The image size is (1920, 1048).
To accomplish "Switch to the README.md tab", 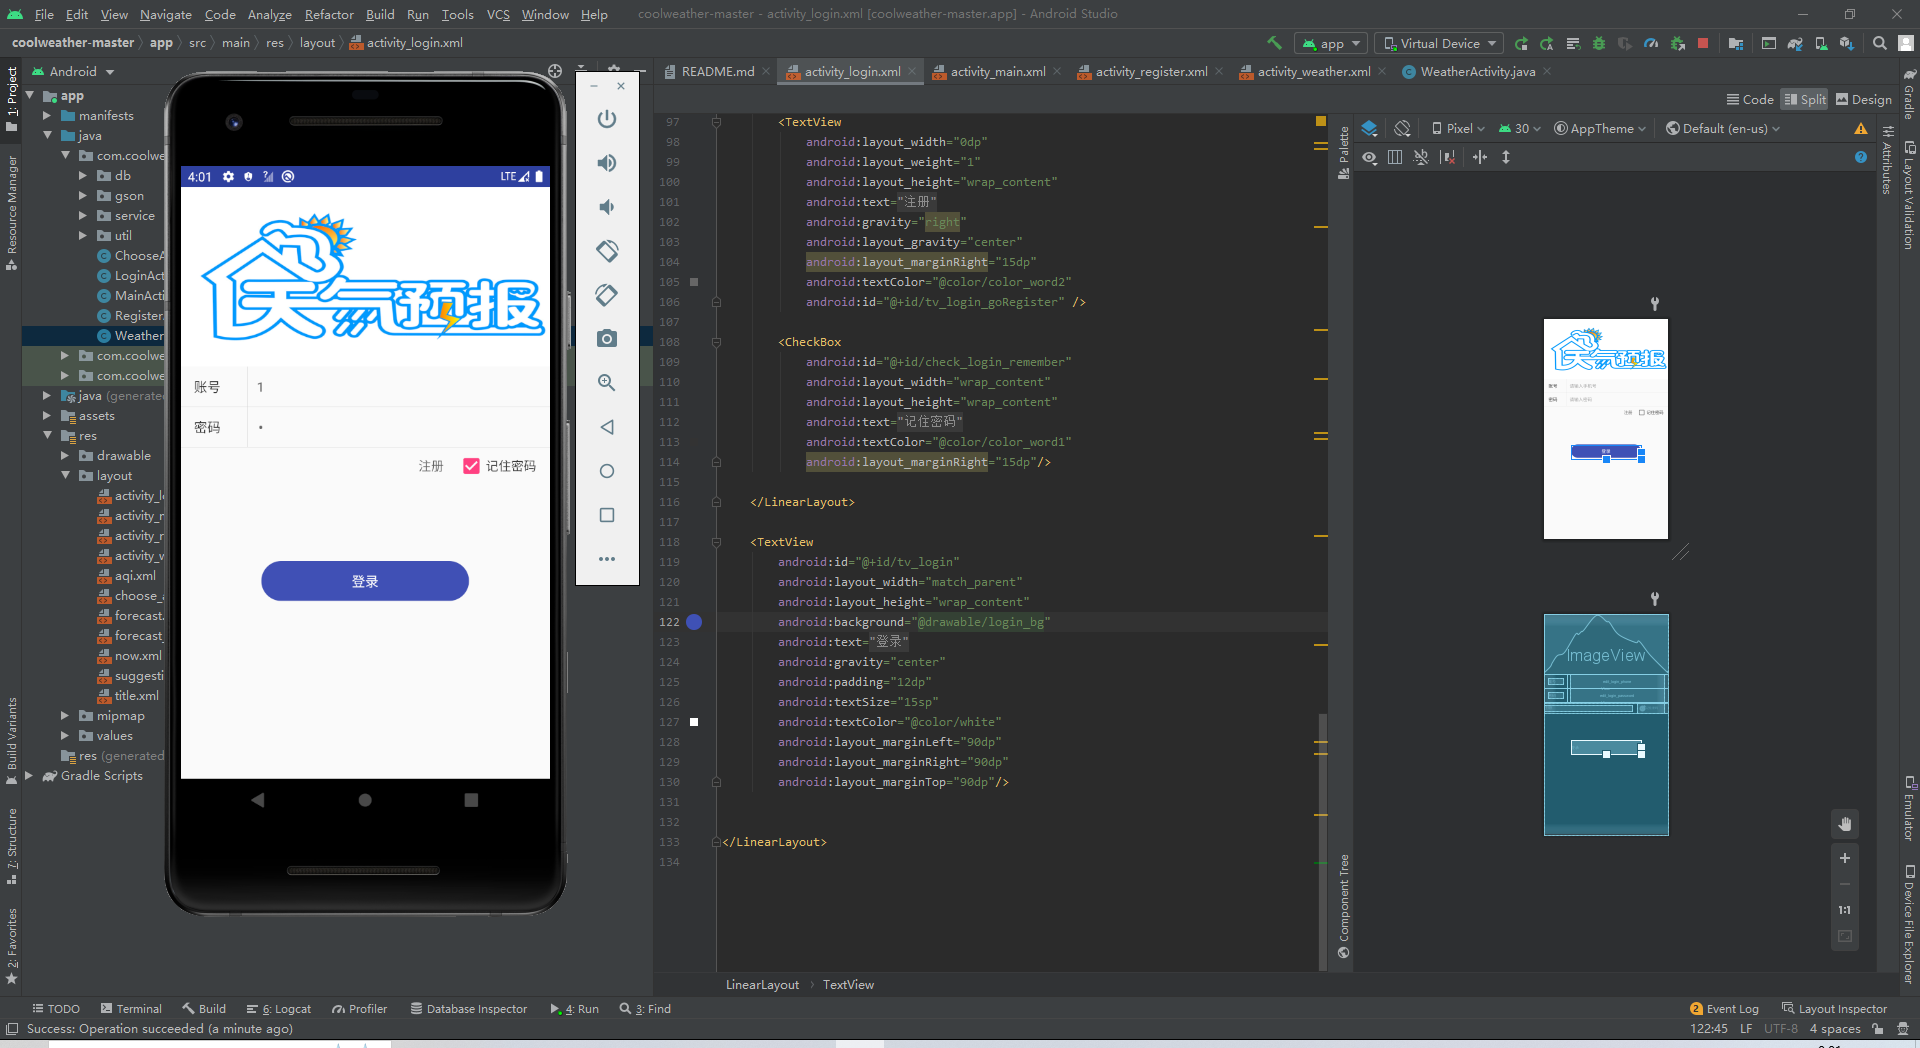I will coord(717,72).
